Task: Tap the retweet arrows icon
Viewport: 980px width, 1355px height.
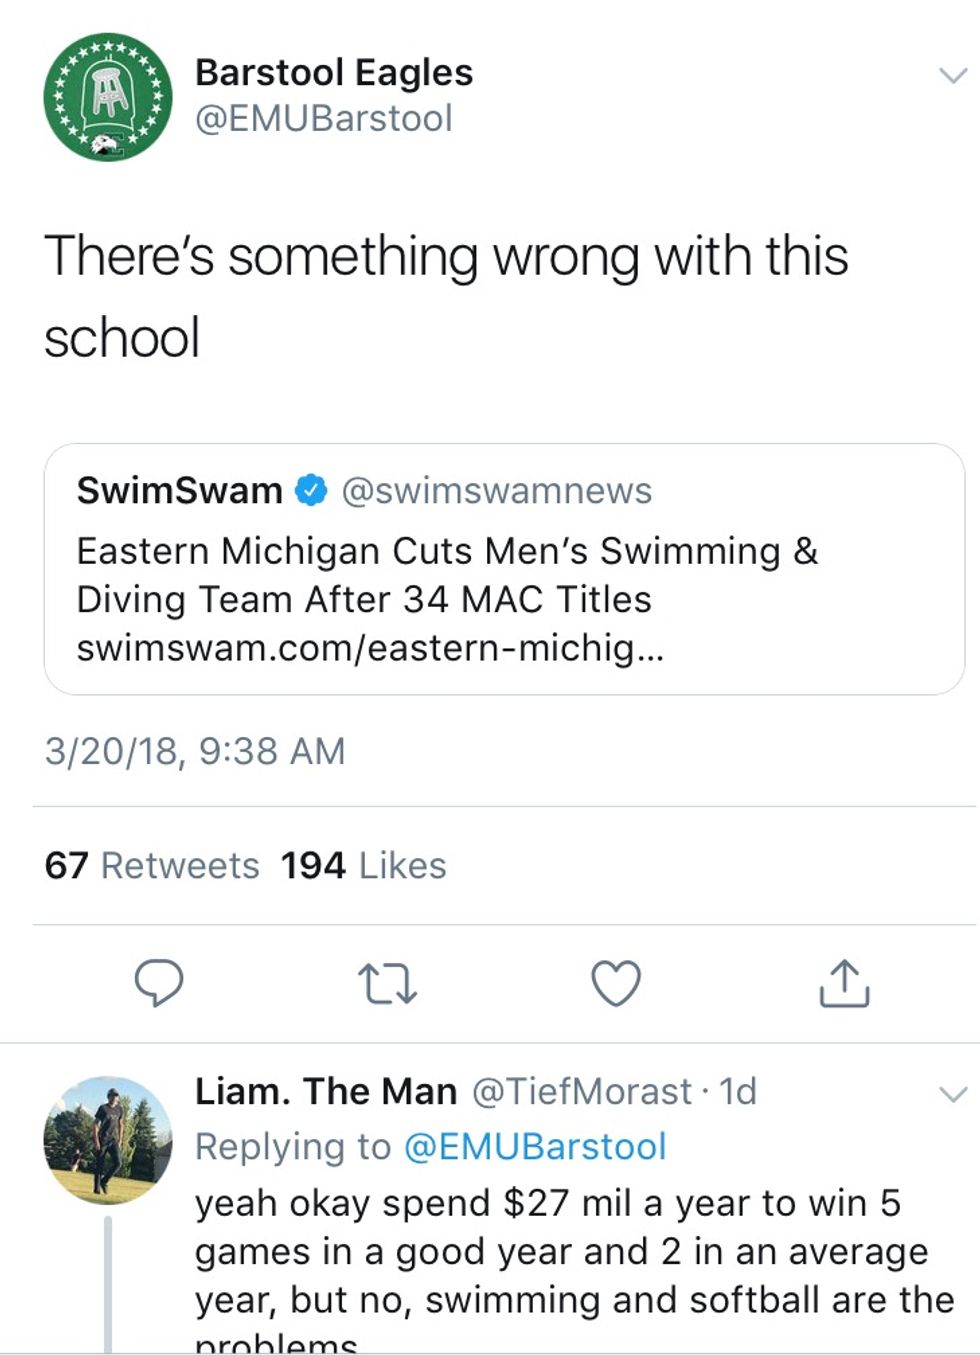Action: click(387, 983)
